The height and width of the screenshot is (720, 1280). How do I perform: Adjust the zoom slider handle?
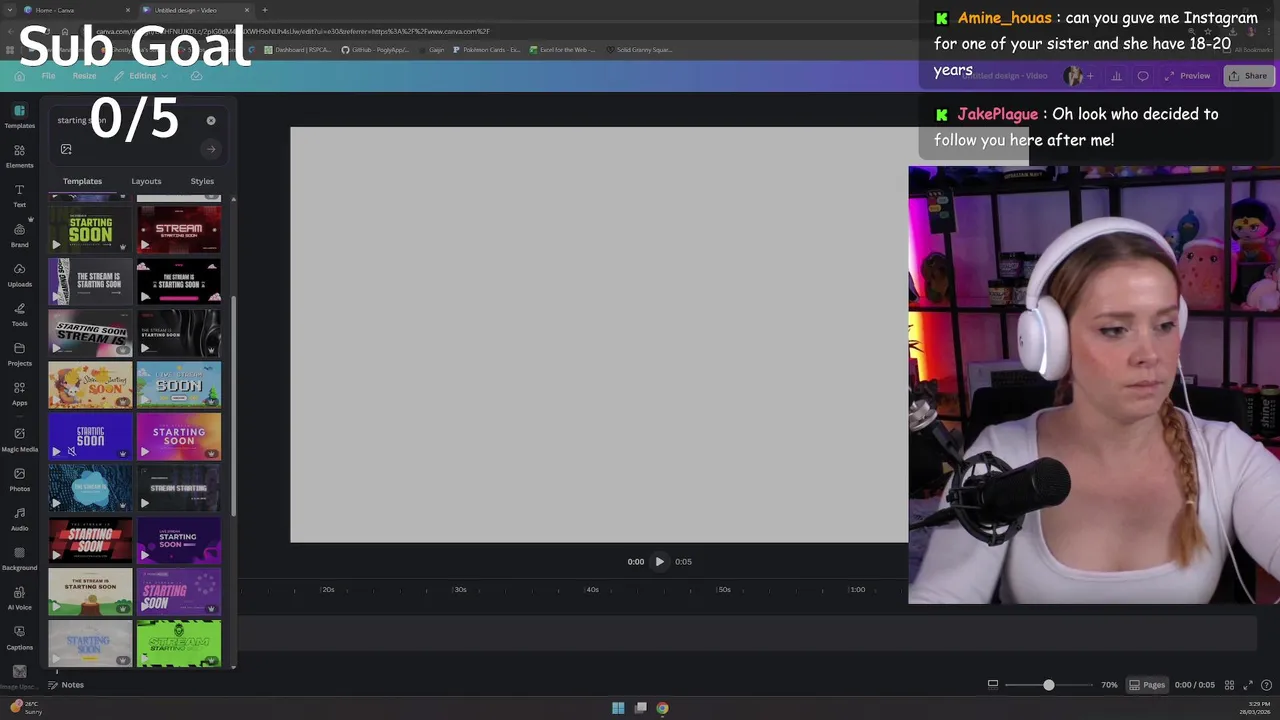[x=1048, y=685]
